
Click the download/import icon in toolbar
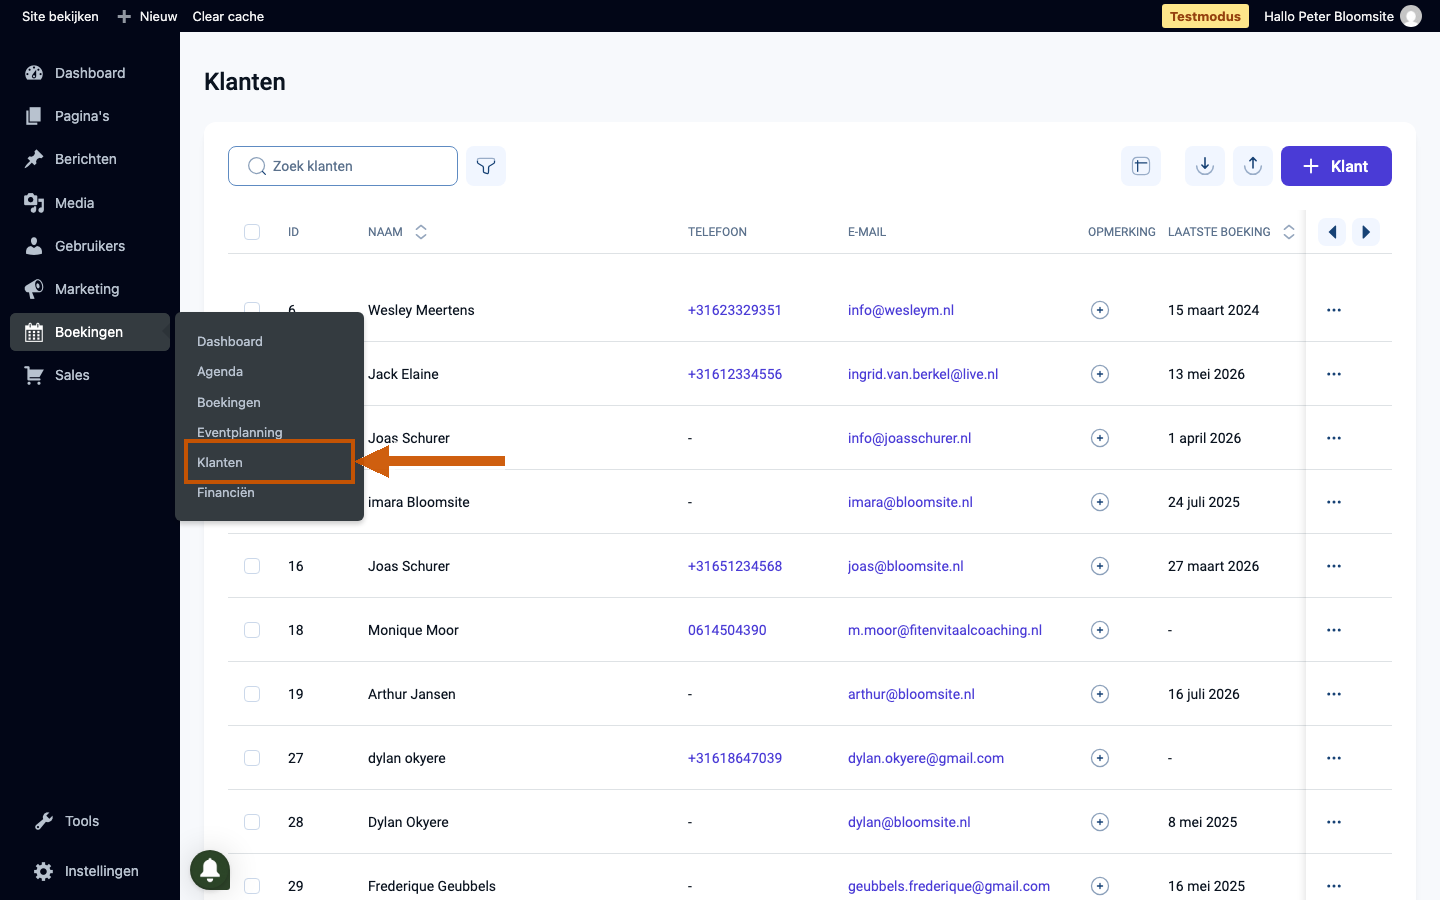coord(1205,166)
